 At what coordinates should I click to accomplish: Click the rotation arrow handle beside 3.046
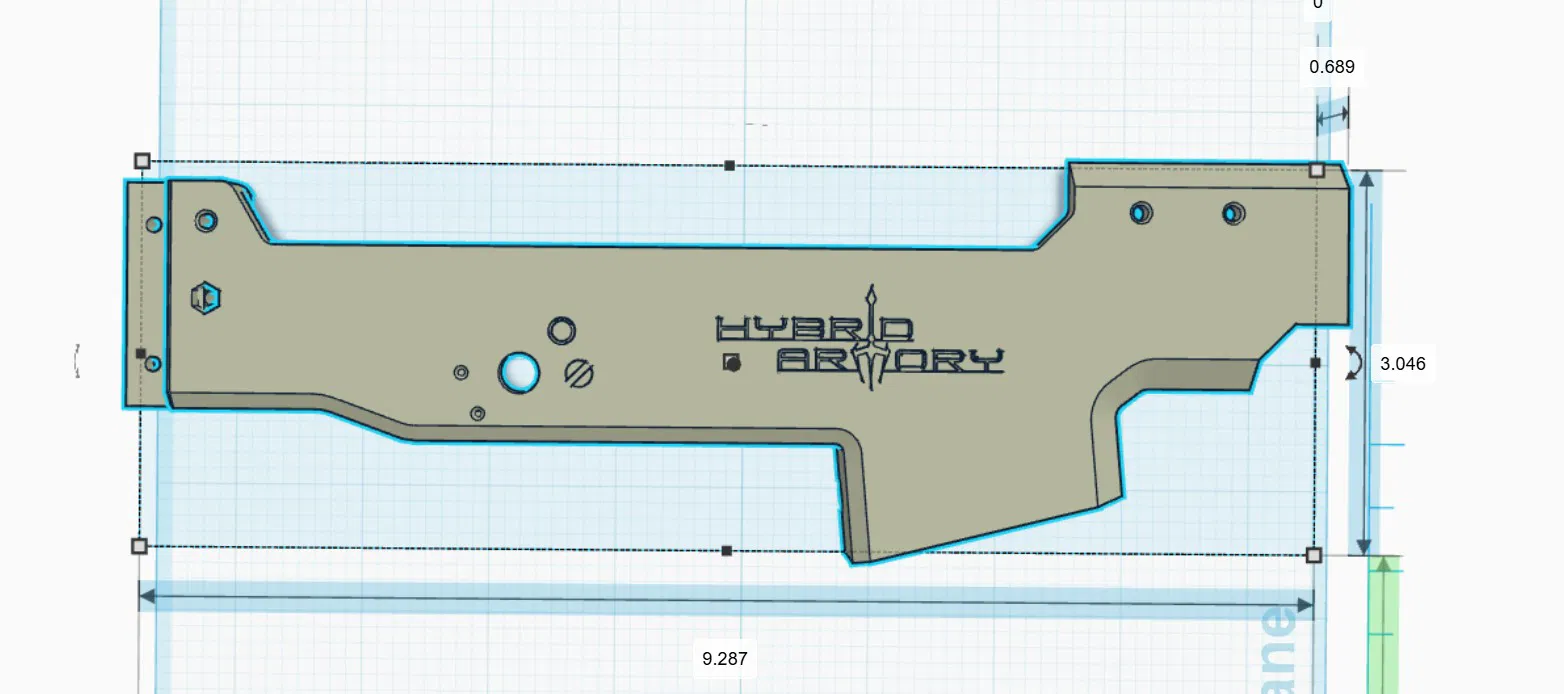[1353, 362]
